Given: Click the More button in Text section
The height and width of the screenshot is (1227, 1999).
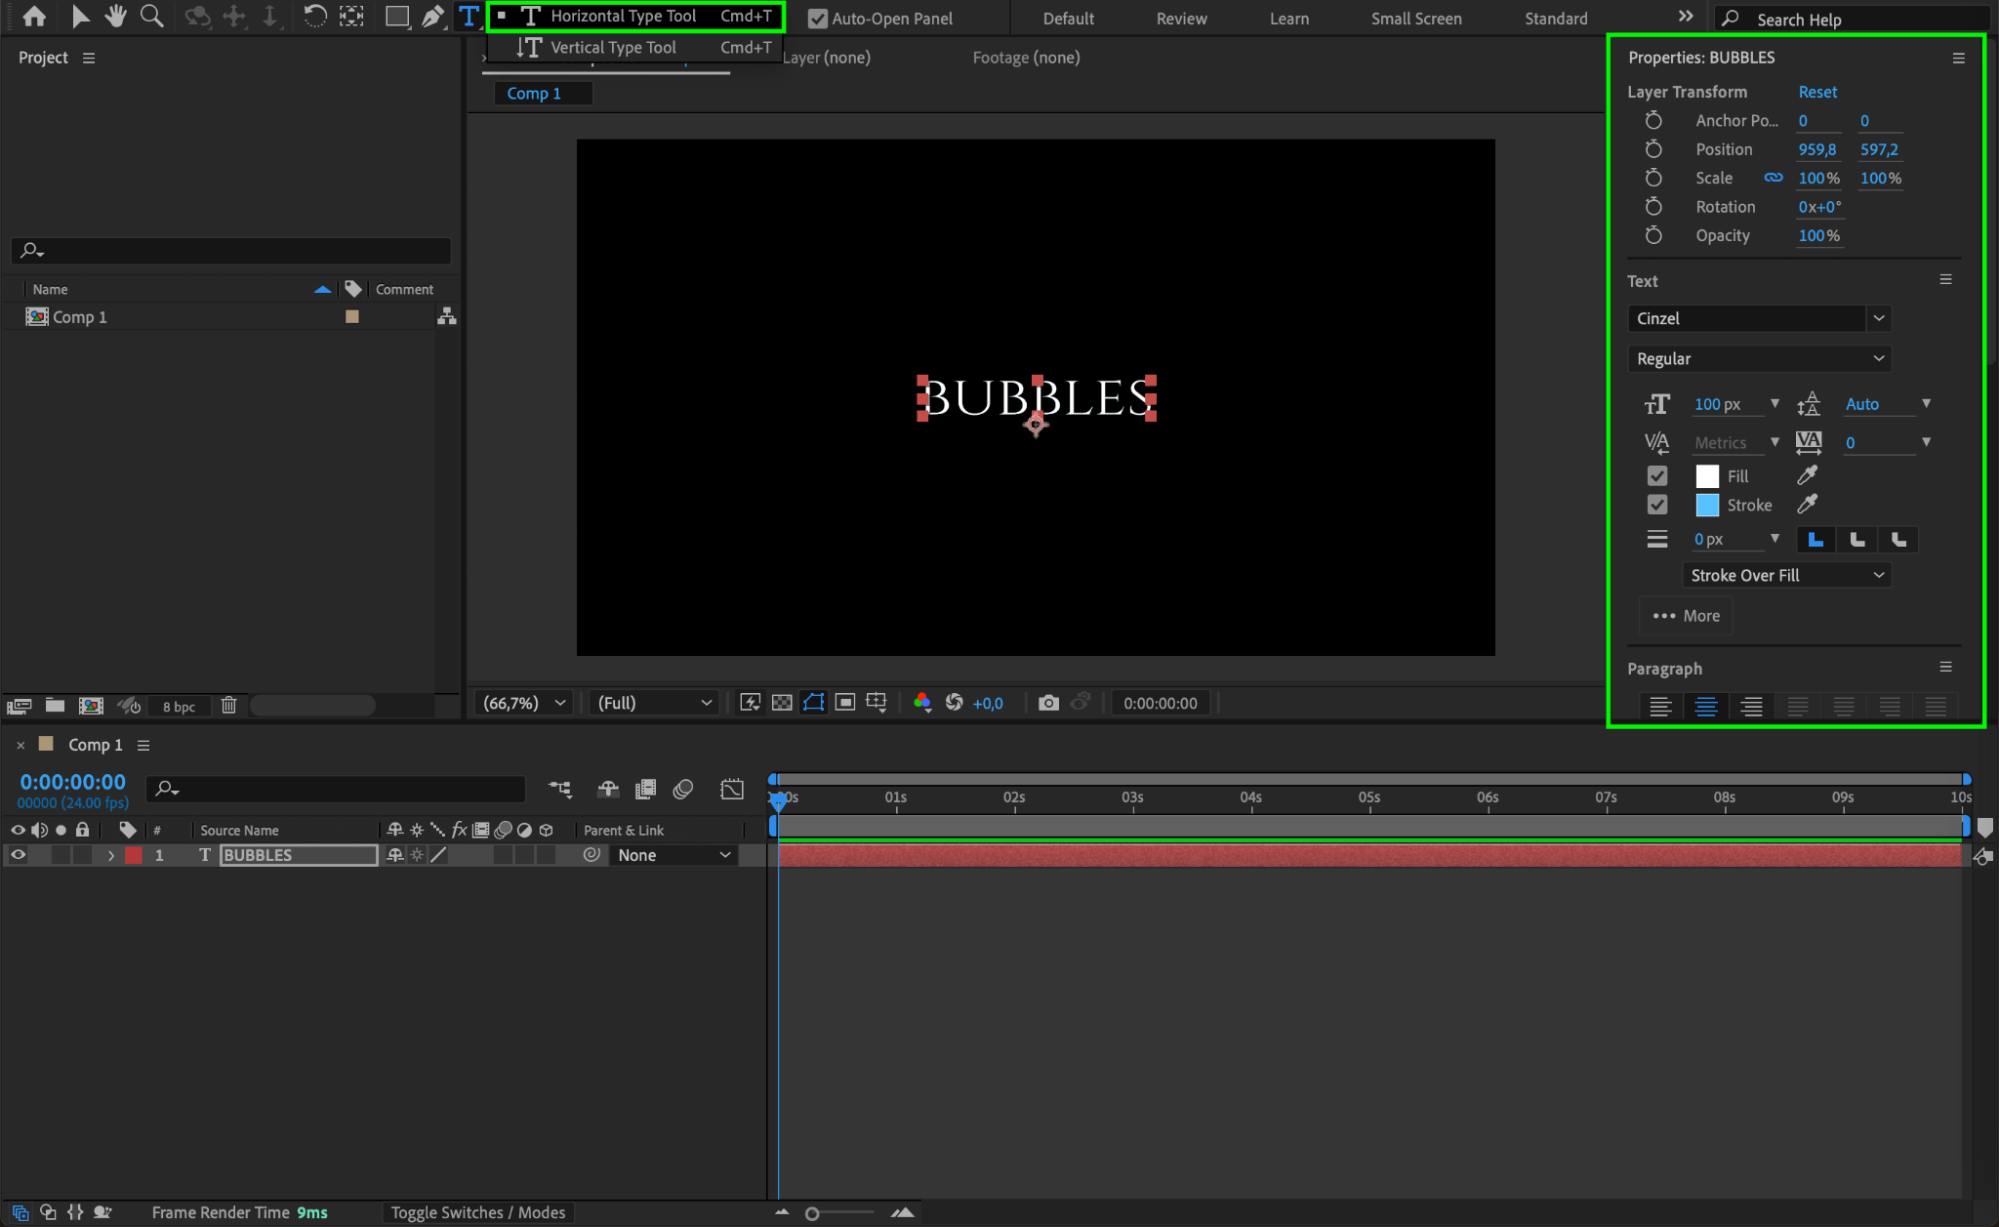Looking at the screenshot, I should [x=1686, y=616].
